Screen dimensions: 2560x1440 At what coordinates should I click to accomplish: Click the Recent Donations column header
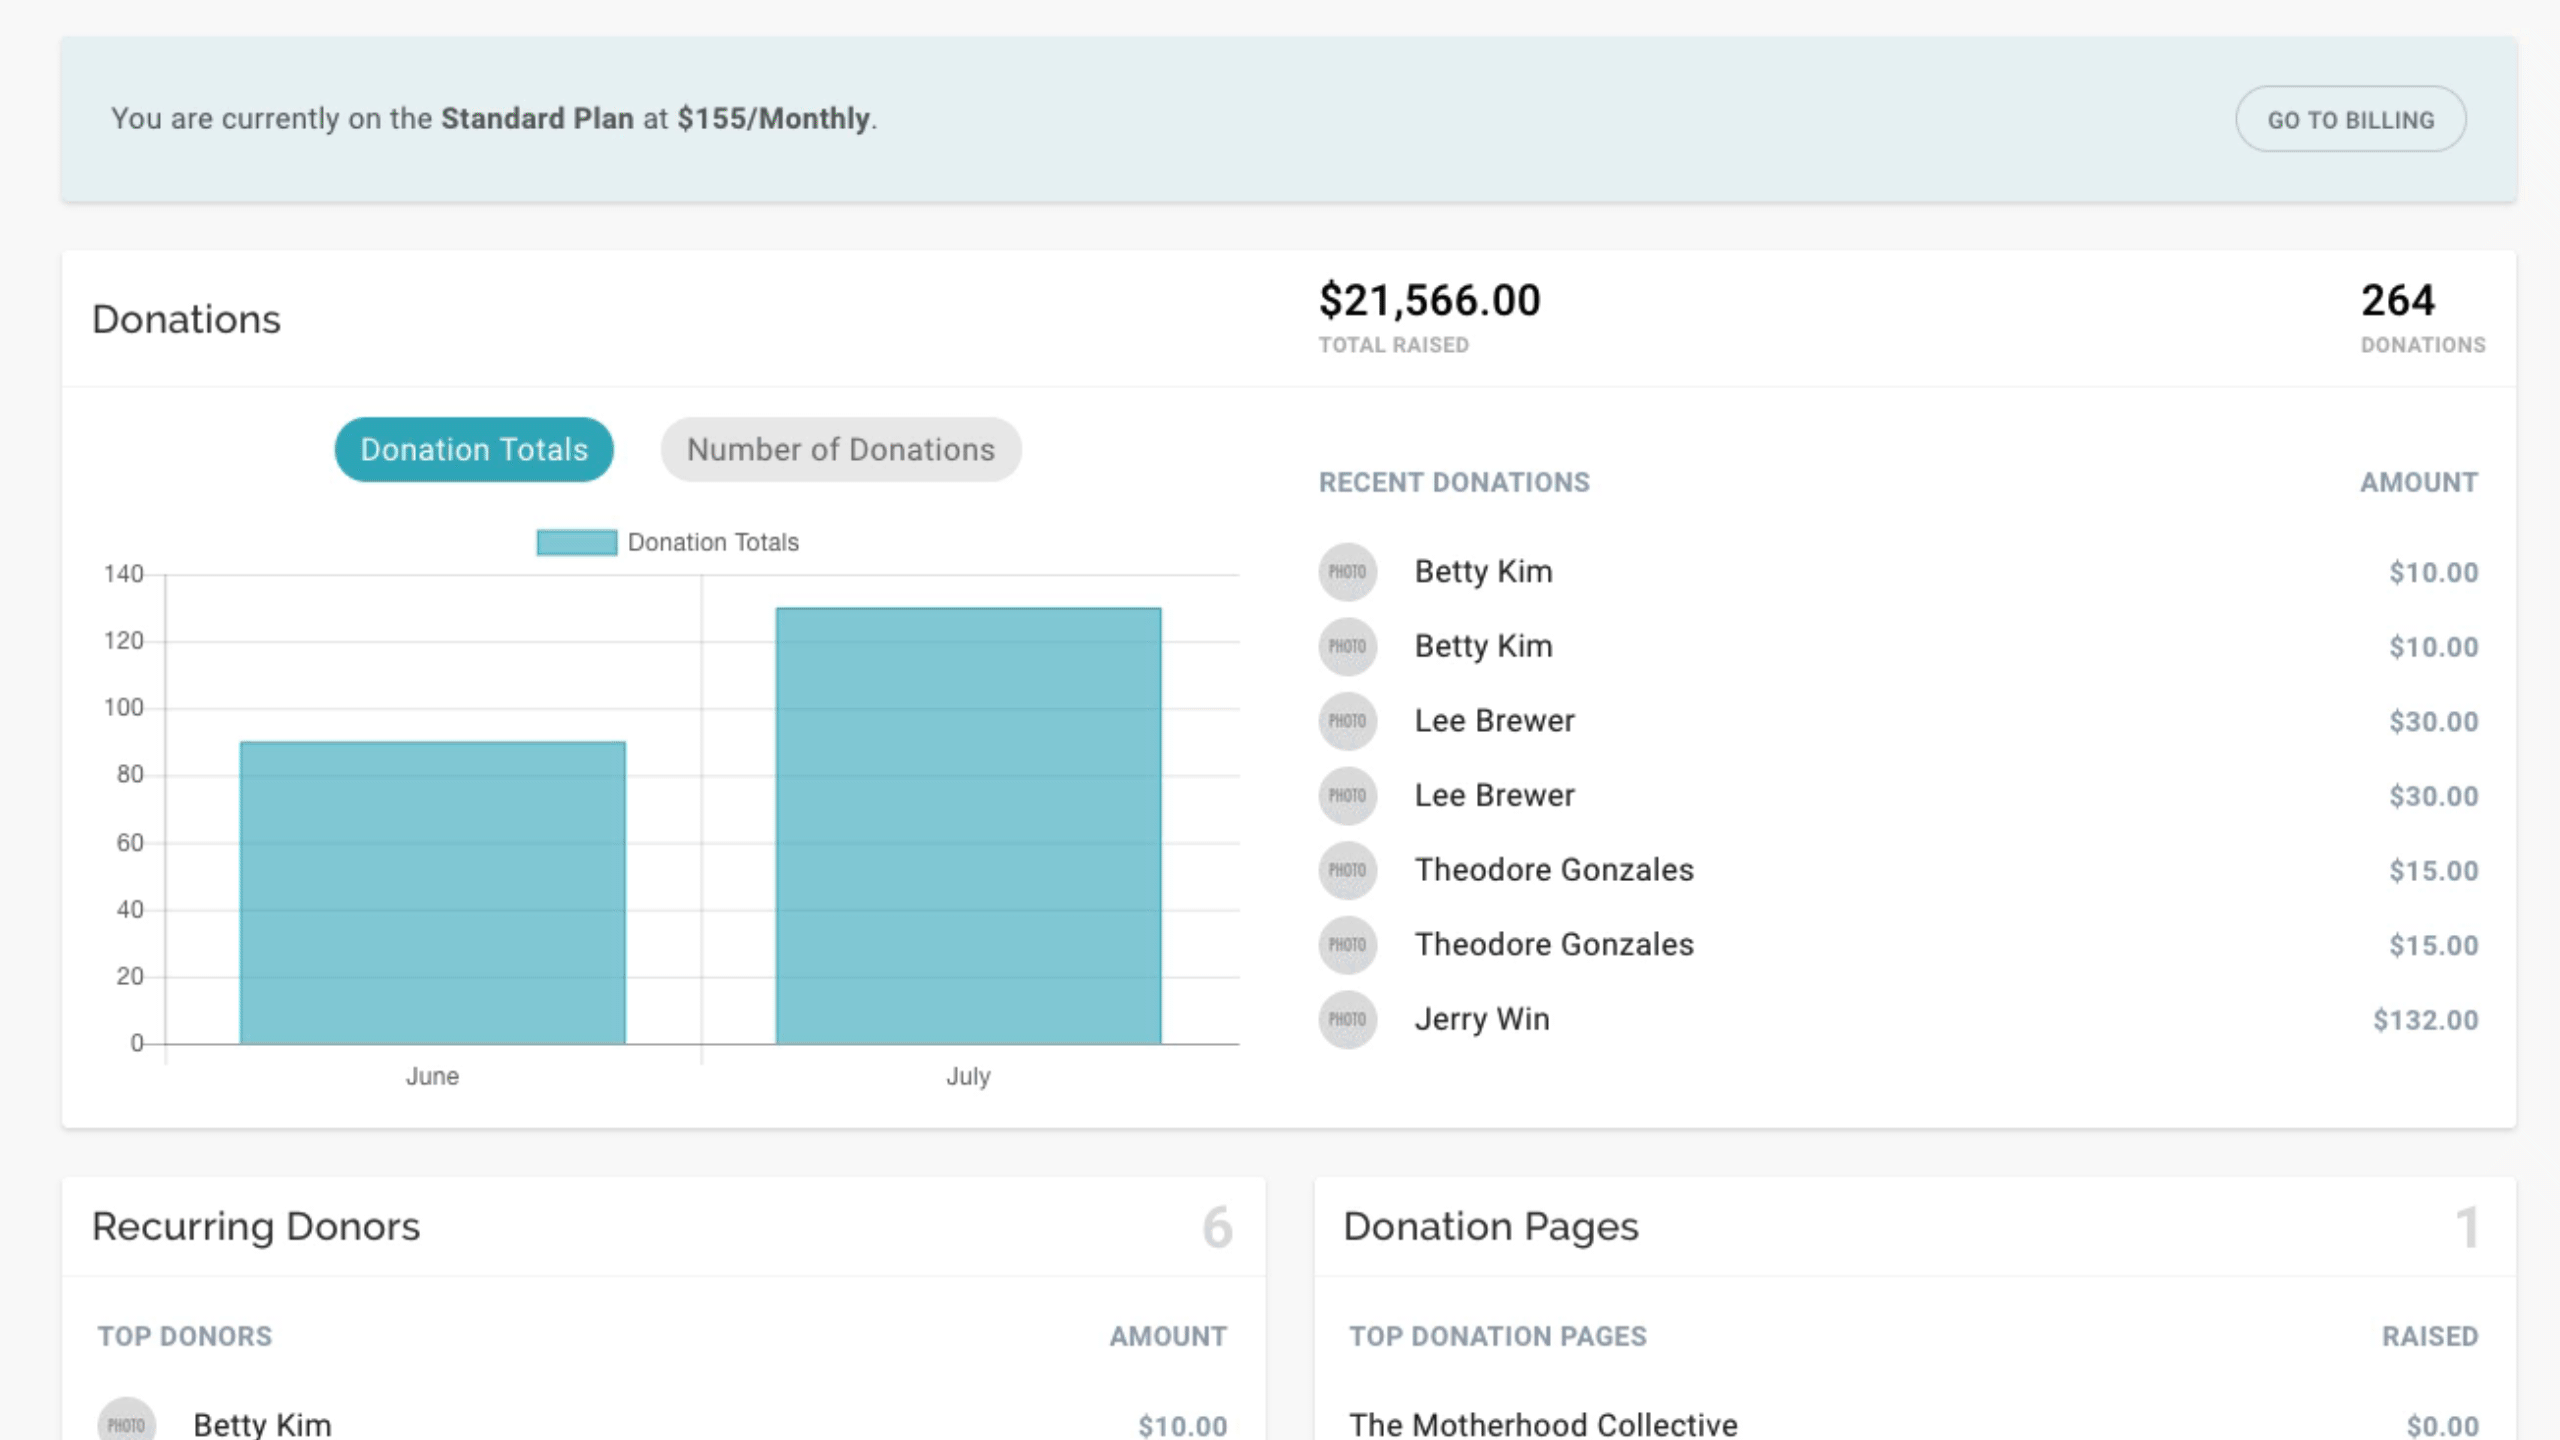[x=1454, y=482]
